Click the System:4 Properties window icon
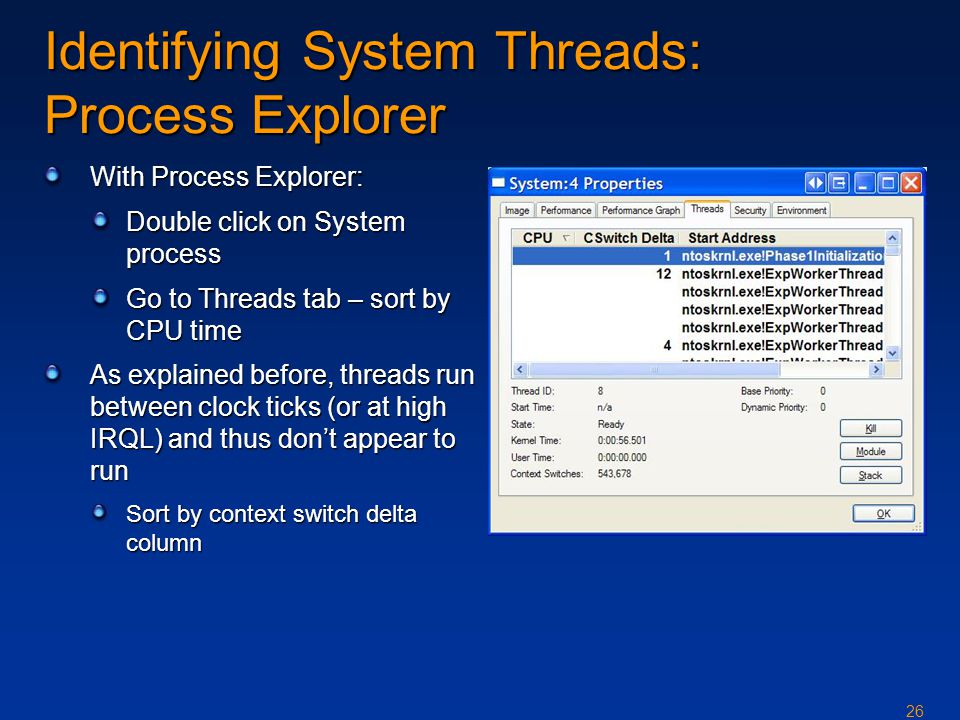 coord(498,182)
